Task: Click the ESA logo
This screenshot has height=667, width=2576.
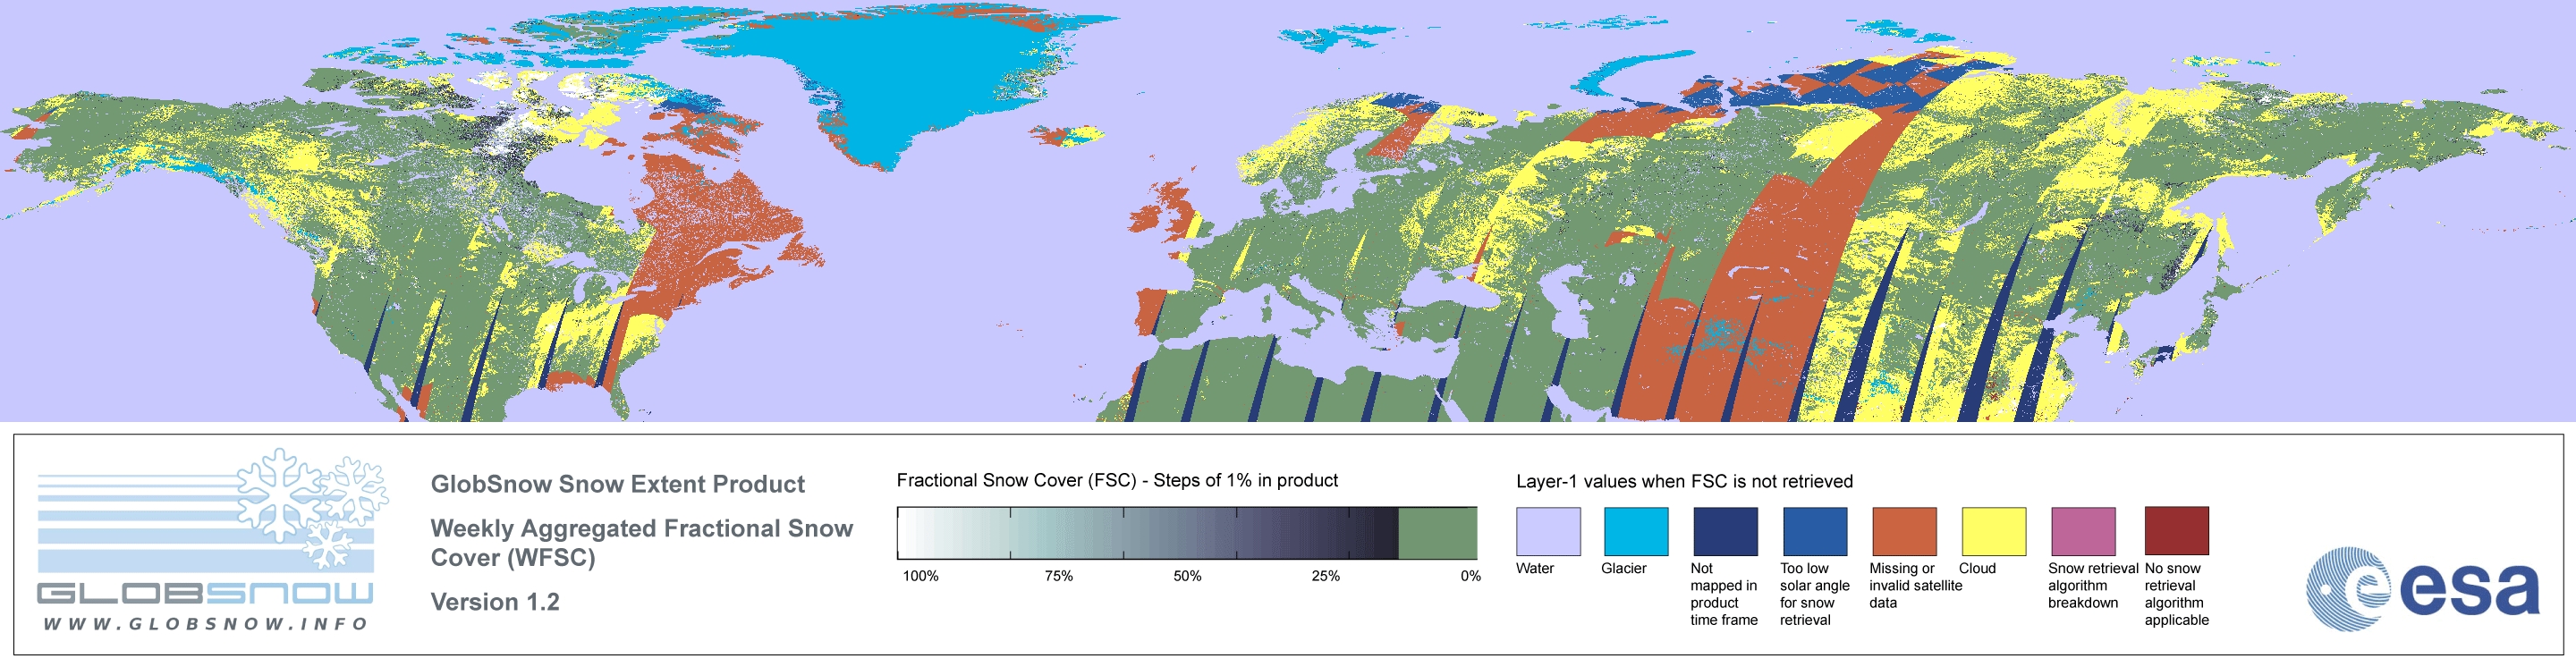Action: pyautogui.click(x=2423, y=589)
